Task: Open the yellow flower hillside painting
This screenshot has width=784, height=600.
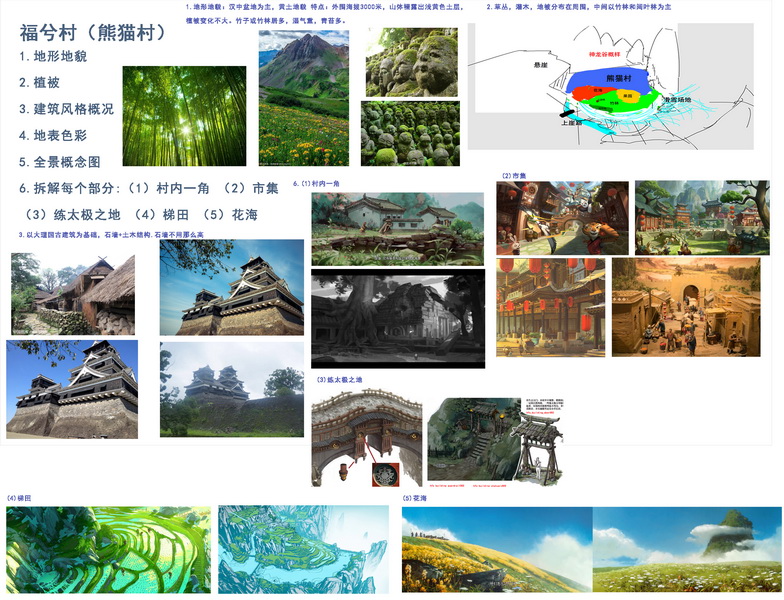Action: click(497, 550)
